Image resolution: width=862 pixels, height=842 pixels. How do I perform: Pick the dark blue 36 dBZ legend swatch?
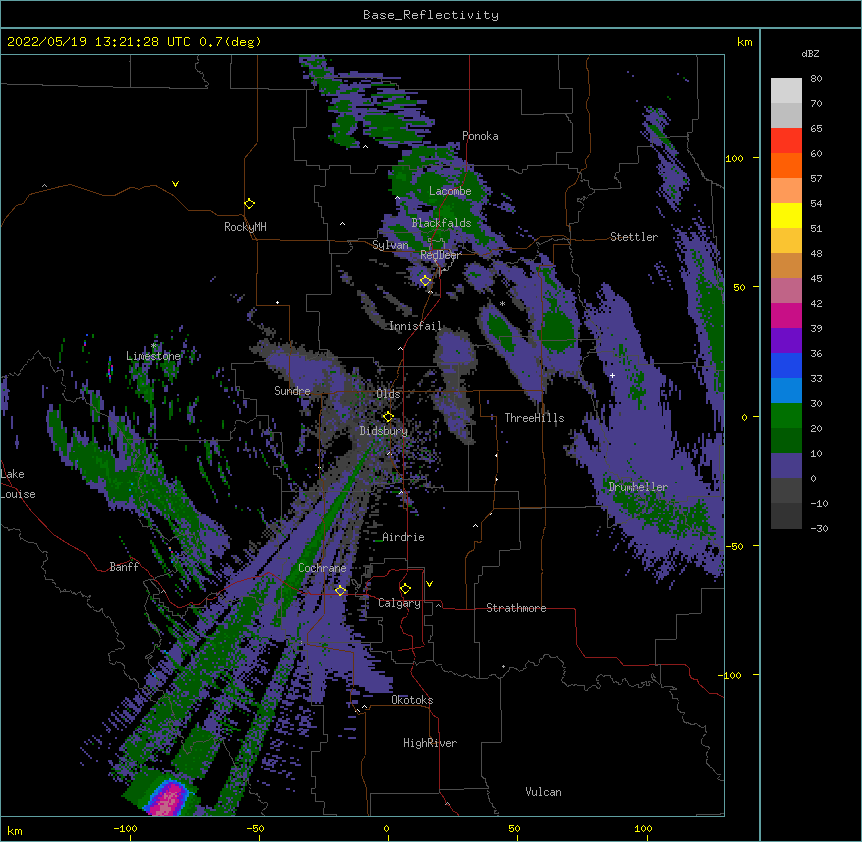coord(786,365)
